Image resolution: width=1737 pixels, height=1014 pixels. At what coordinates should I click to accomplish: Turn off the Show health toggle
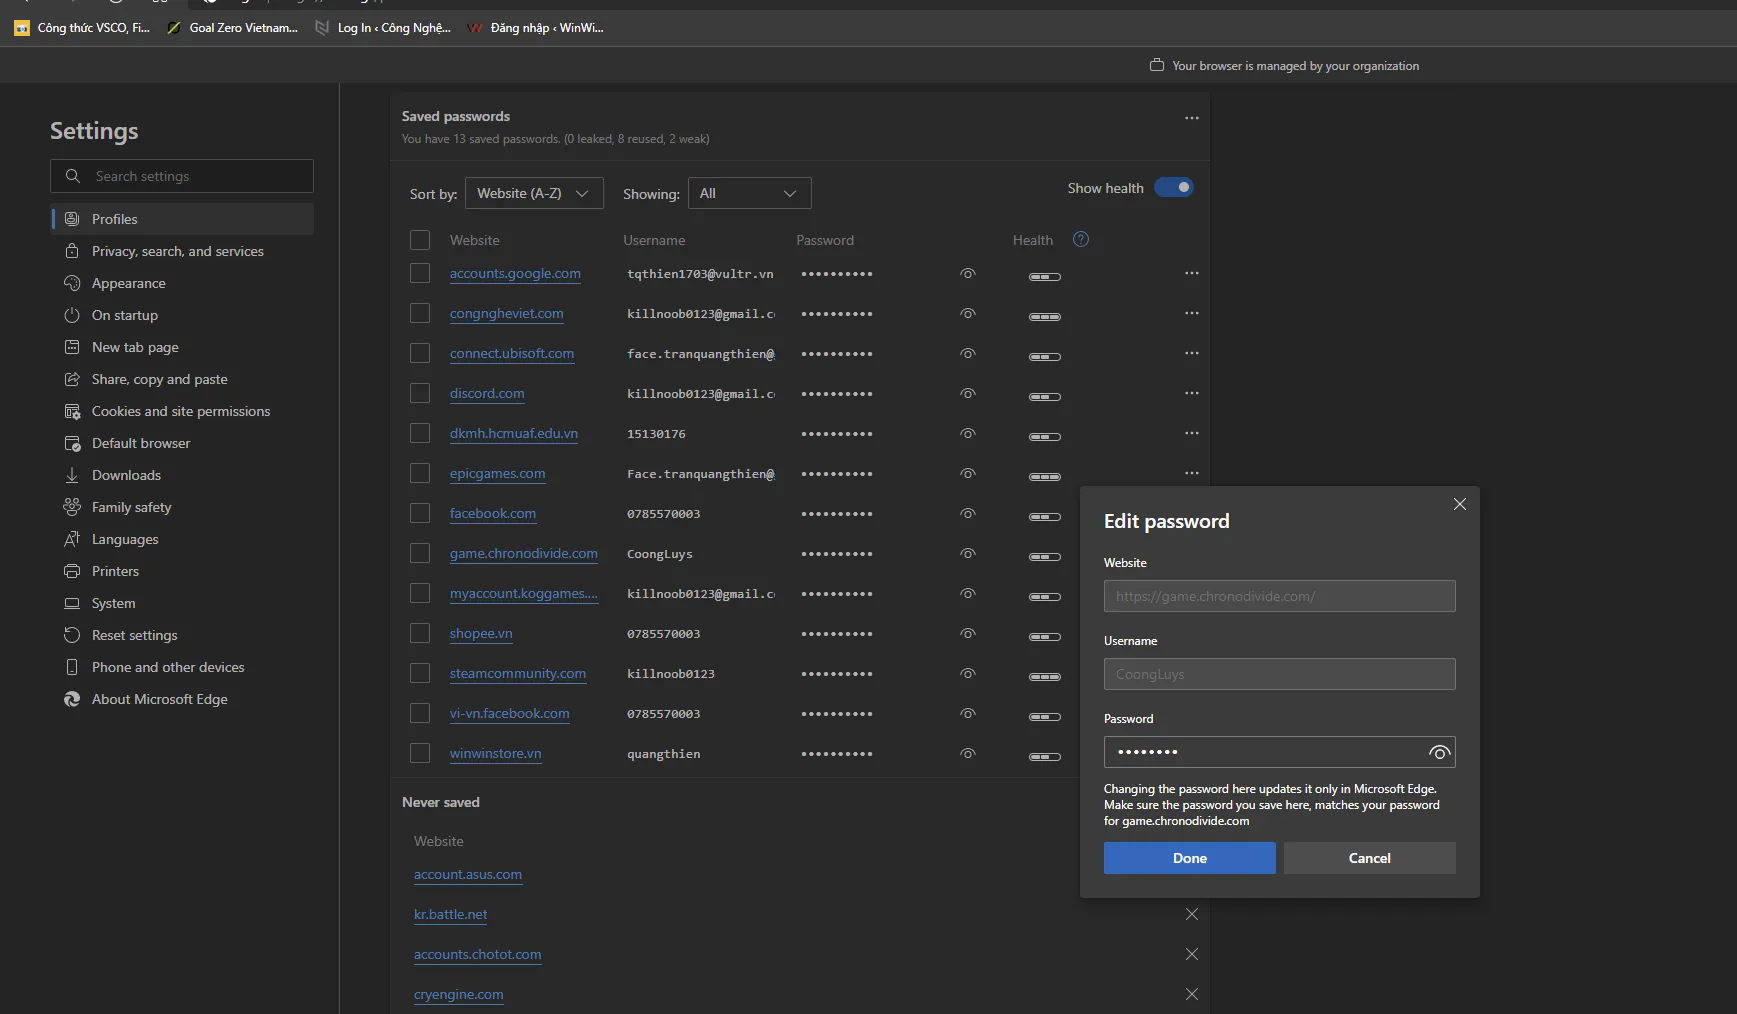point(1174,187)
